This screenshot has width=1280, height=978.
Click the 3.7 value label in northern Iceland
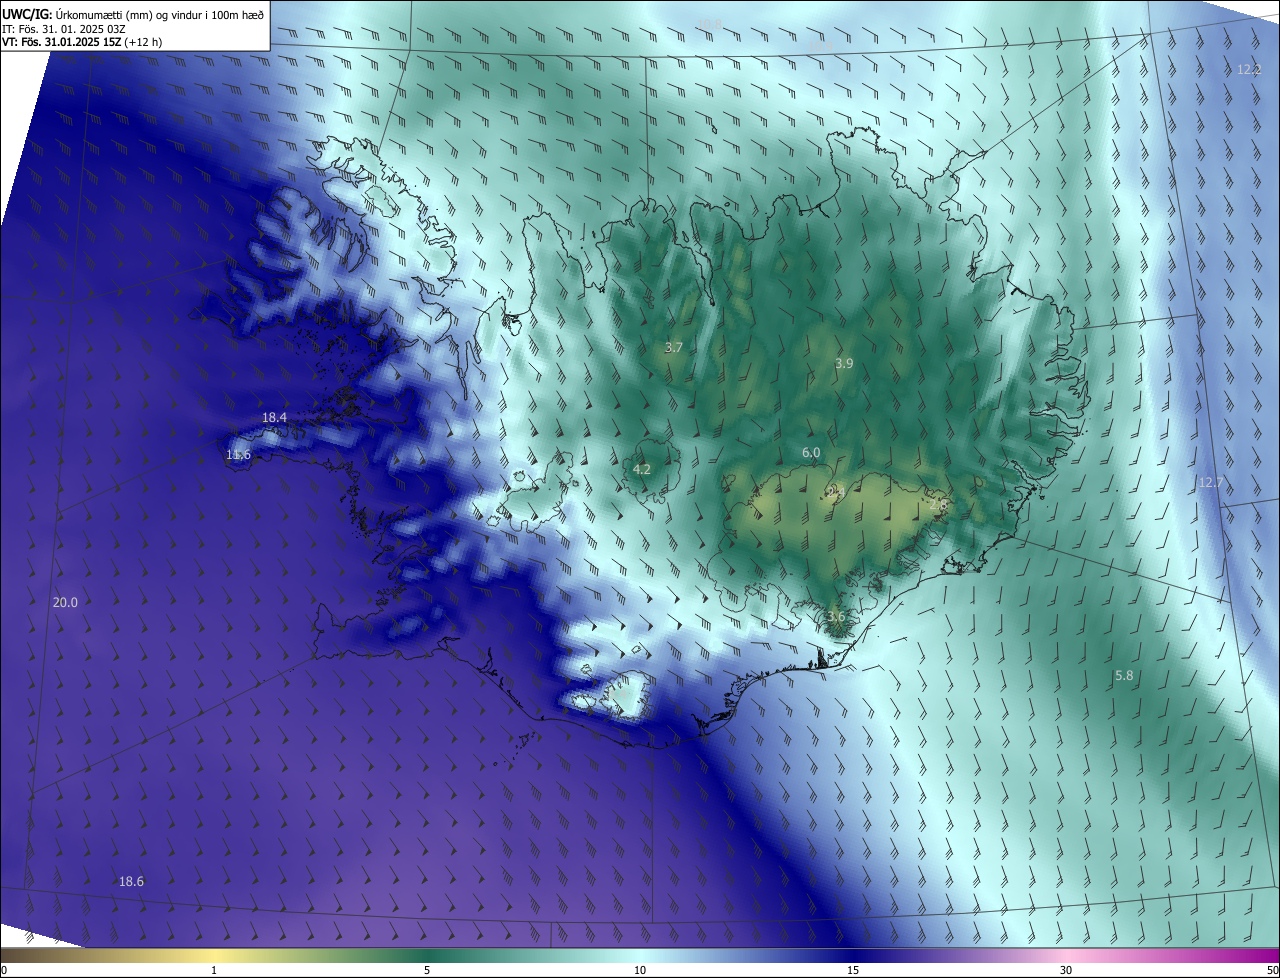coord(674,347)
